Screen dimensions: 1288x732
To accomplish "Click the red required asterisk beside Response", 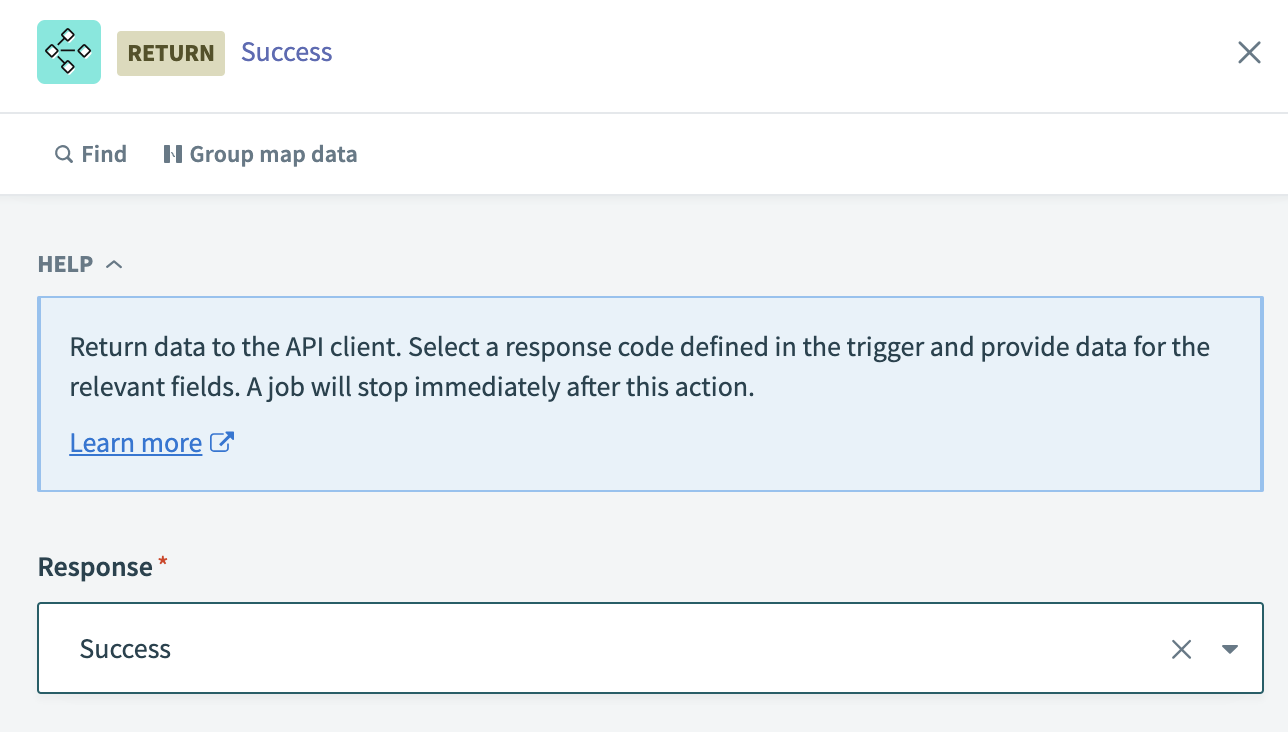I will pos(163,558).
